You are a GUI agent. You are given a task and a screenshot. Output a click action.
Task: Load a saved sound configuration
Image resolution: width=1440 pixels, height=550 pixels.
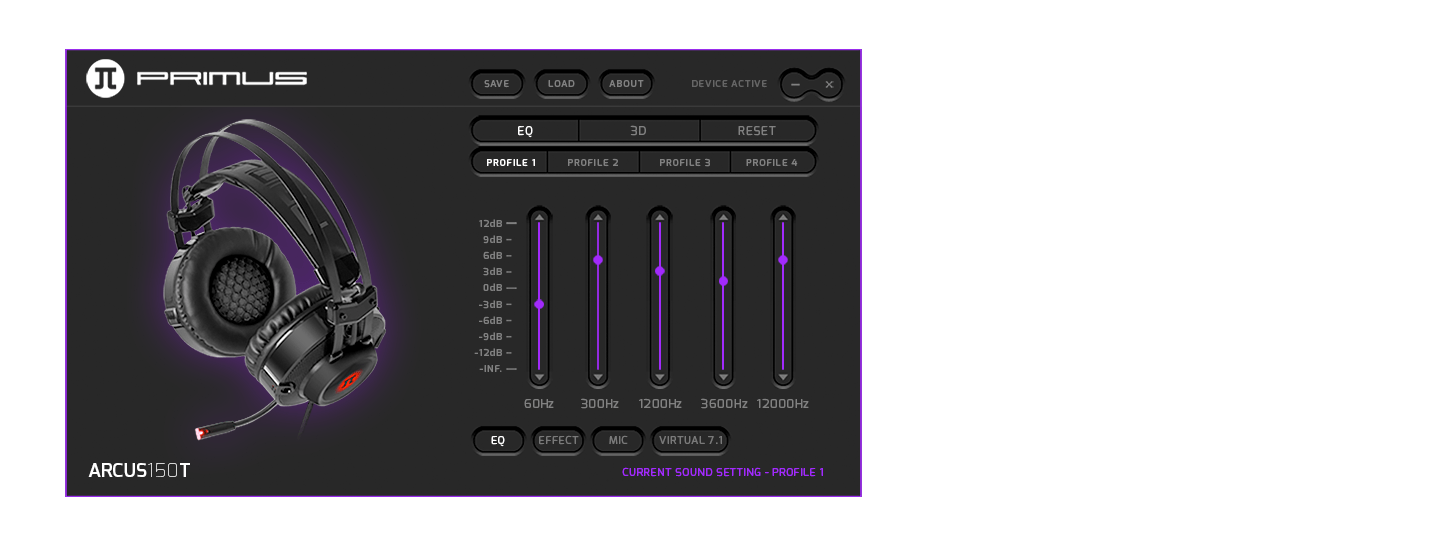point(562,84)
